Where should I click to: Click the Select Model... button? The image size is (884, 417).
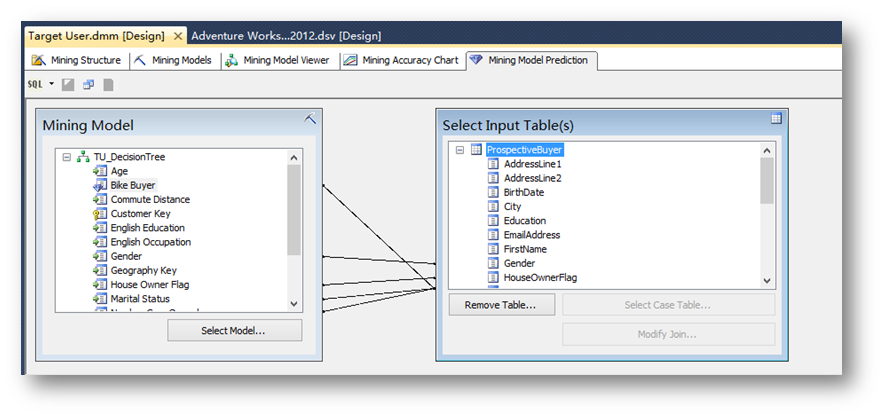coord(235,331)
